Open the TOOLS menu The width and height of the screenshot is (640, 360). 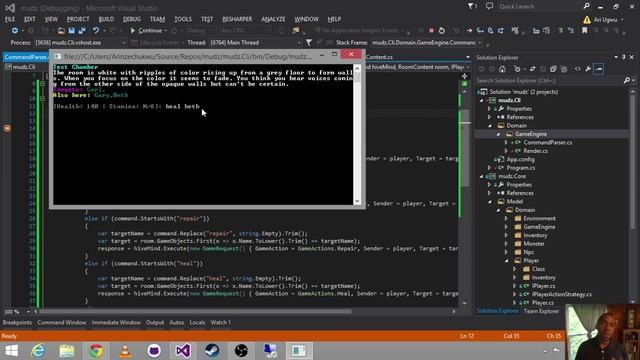[182, 19]
